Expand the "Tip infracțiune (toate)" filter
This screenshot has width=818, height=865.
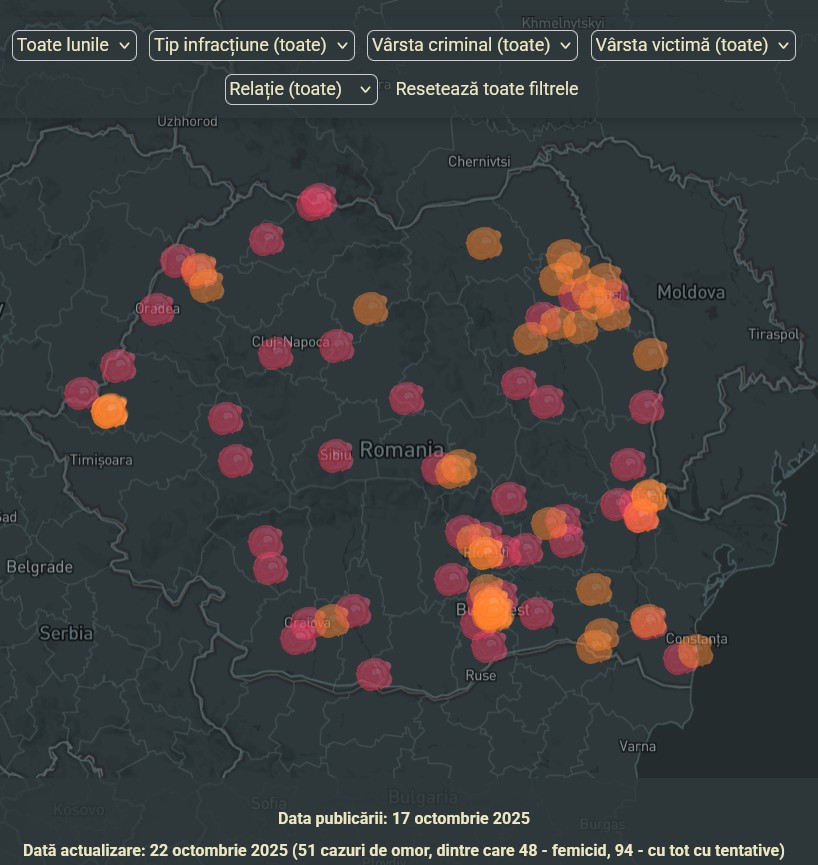pyautogui.click(x=251, y=45)
